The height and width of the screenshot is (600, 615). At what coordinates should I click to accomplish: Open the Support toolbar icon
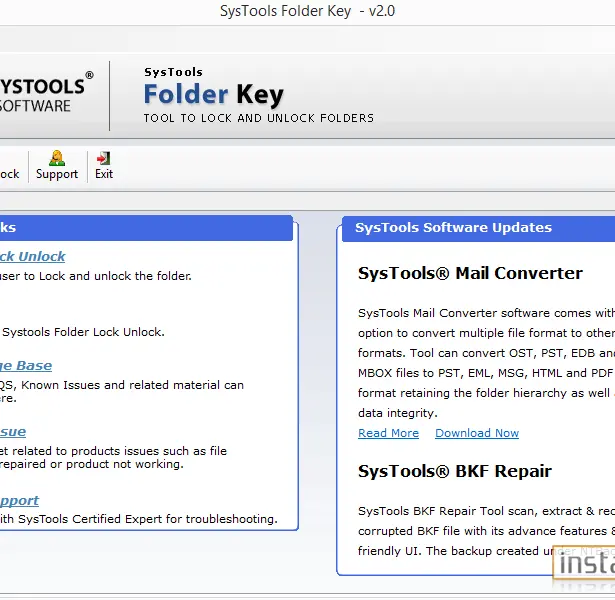pyautogui.click(x=57, y=158)
